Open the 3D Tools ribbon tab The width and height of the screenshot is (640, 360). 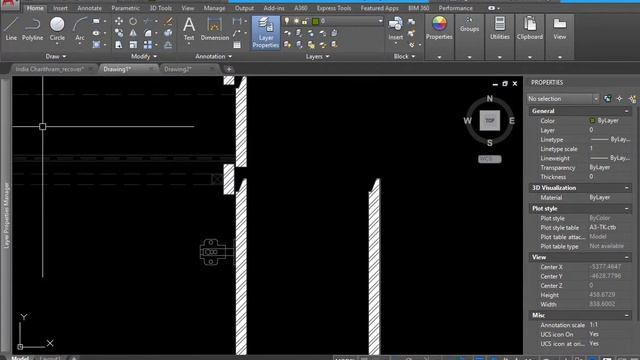click(160, 8)
